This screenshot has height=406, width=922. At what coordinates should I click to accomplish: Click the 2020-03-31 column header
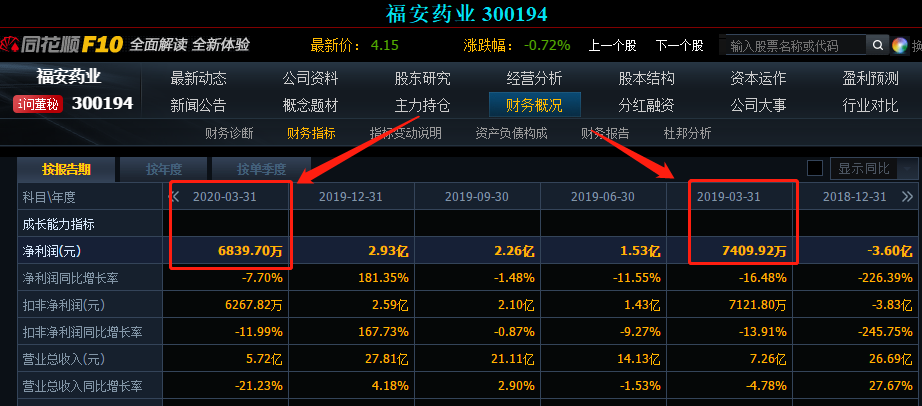tap(225, 197)
